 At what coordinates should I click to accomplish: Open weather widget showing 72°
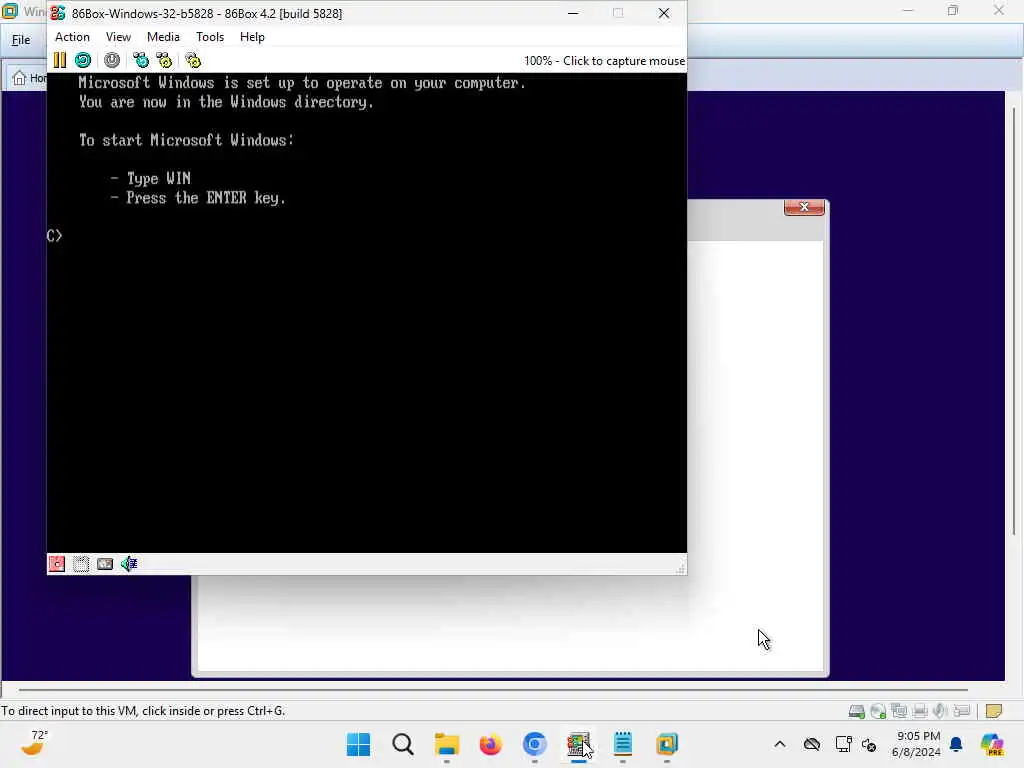click(x=34, y=743)
